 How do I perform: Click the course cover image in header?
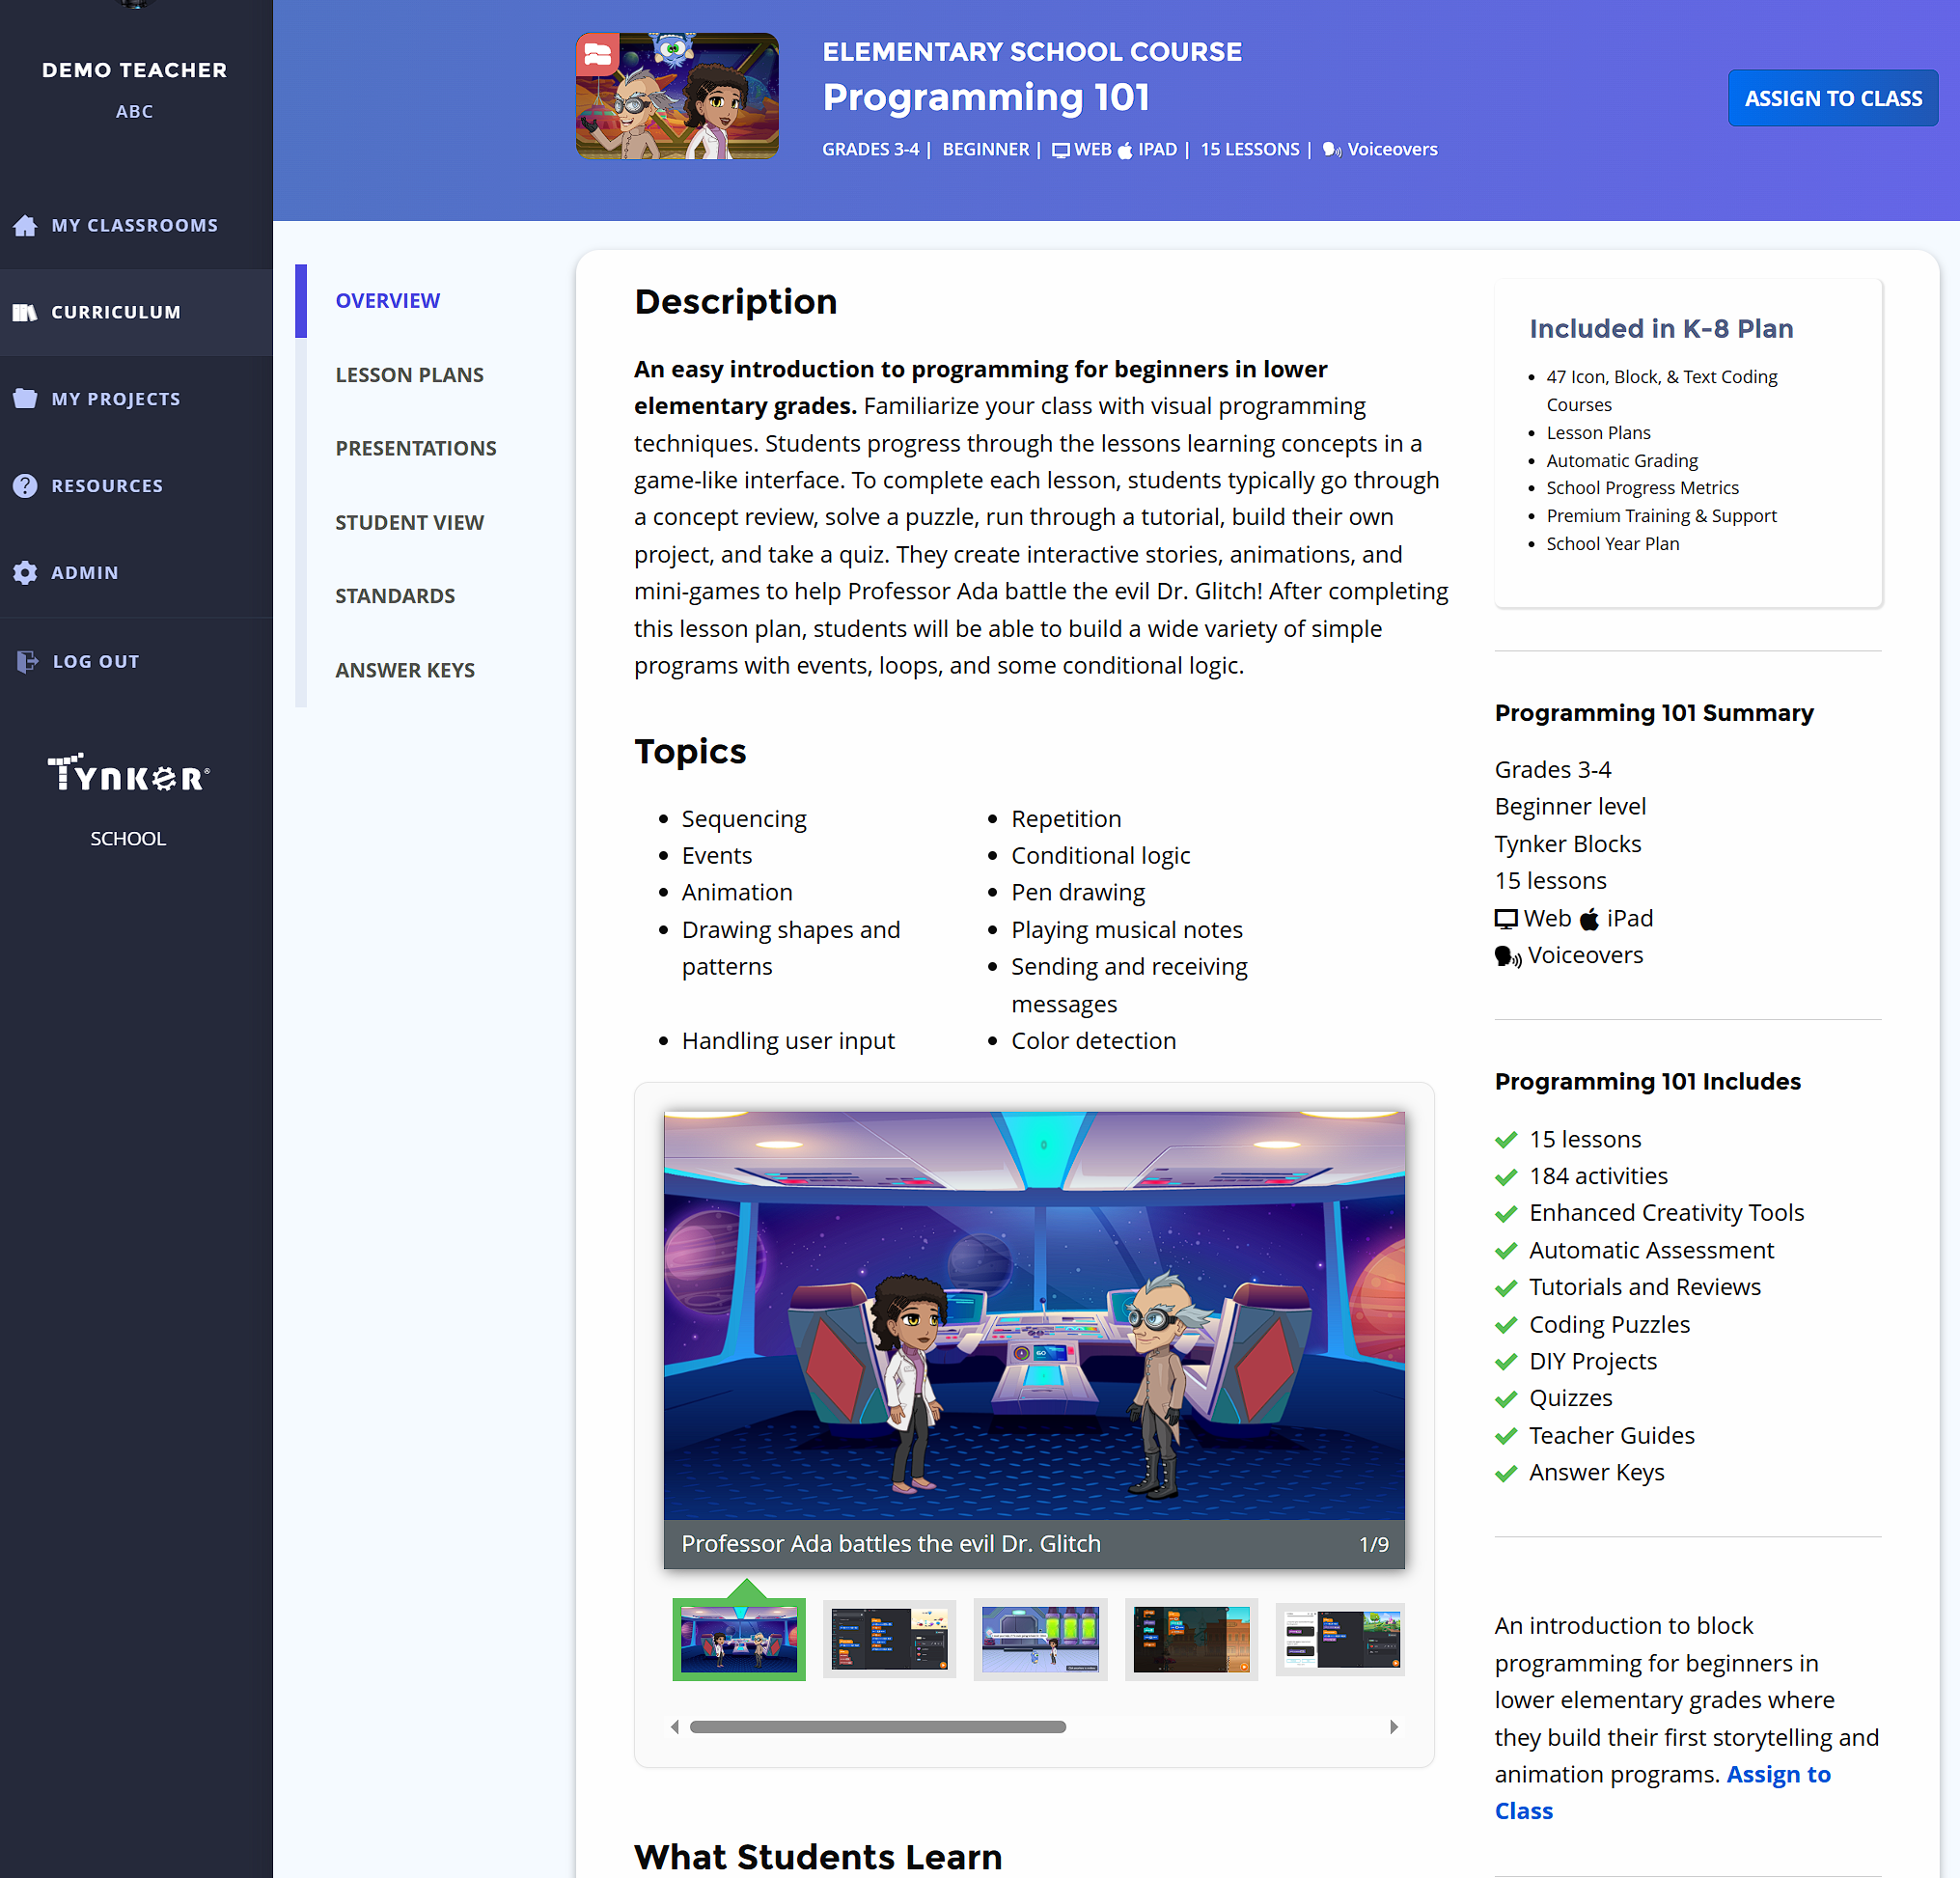pos(677,96)
